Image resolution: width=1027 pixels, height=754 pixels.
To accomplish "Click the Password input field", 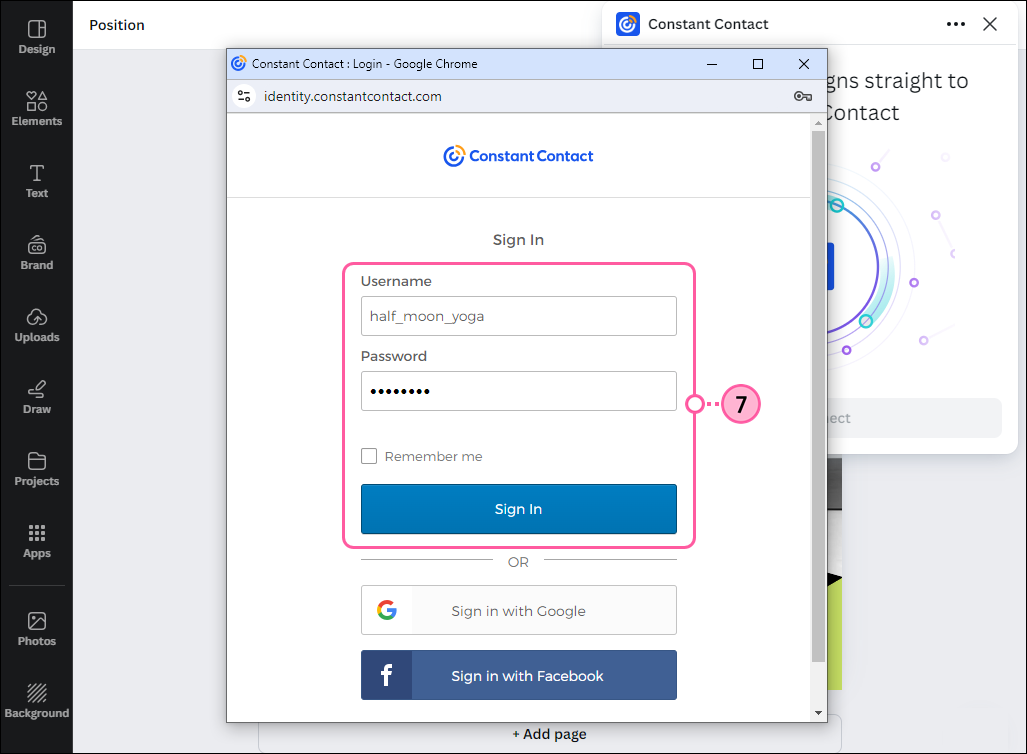I will 518,391.
